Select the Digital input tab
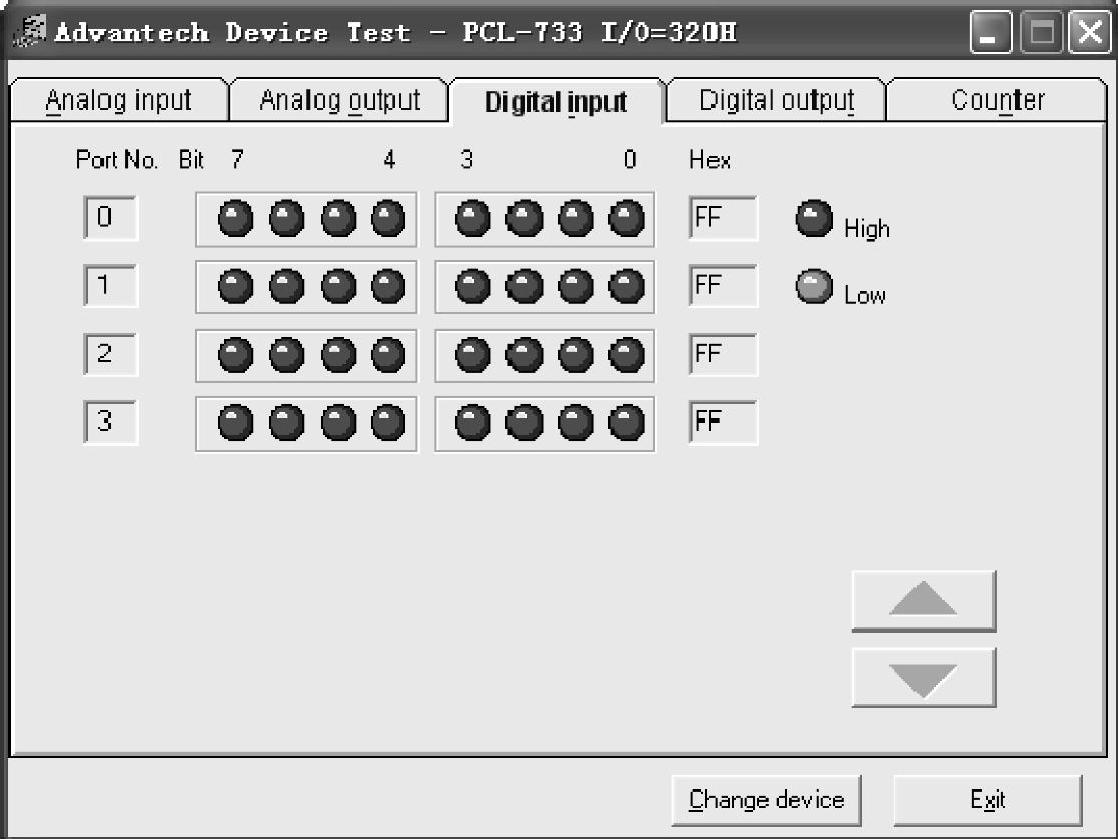The width and height of the screenshot is (1118, 839). click(556, 102)
